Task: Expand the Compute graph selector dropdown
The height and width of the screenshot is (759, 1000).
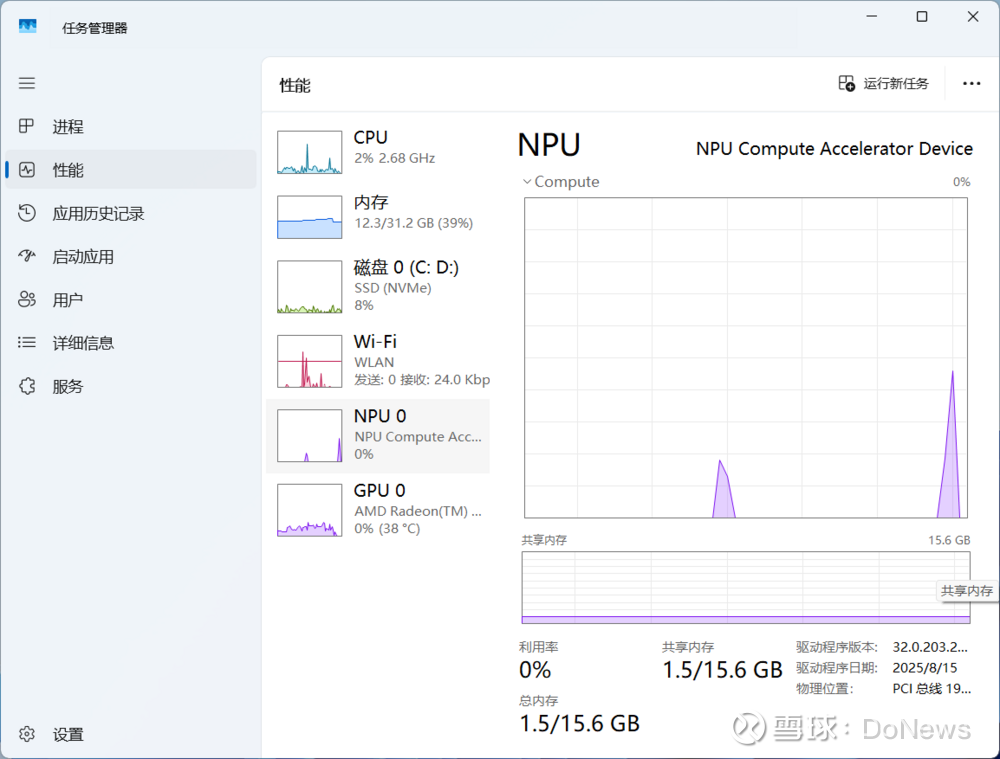Action: [x=527, y=182]
